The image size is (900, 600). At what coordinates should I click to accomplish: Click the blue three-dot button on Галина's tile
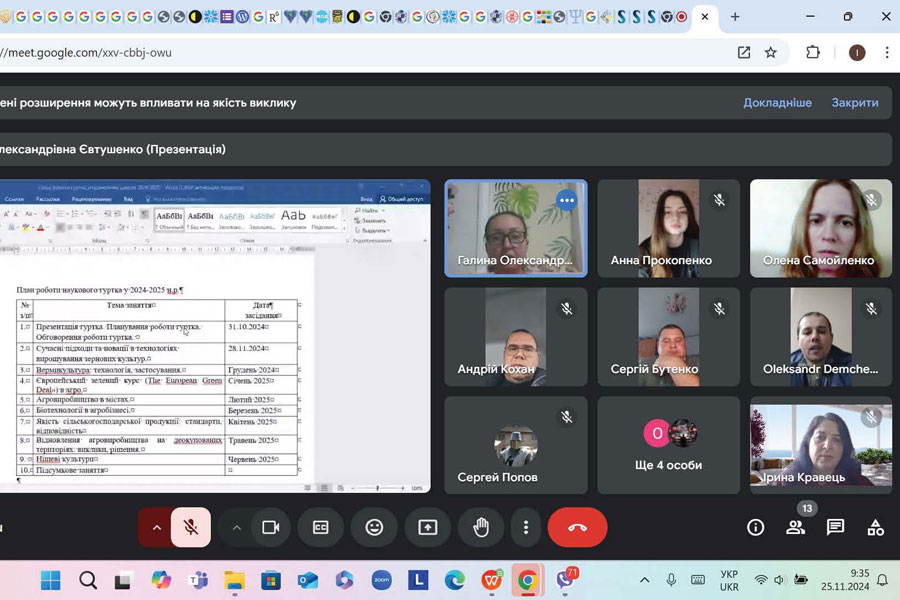click(567, 200)
